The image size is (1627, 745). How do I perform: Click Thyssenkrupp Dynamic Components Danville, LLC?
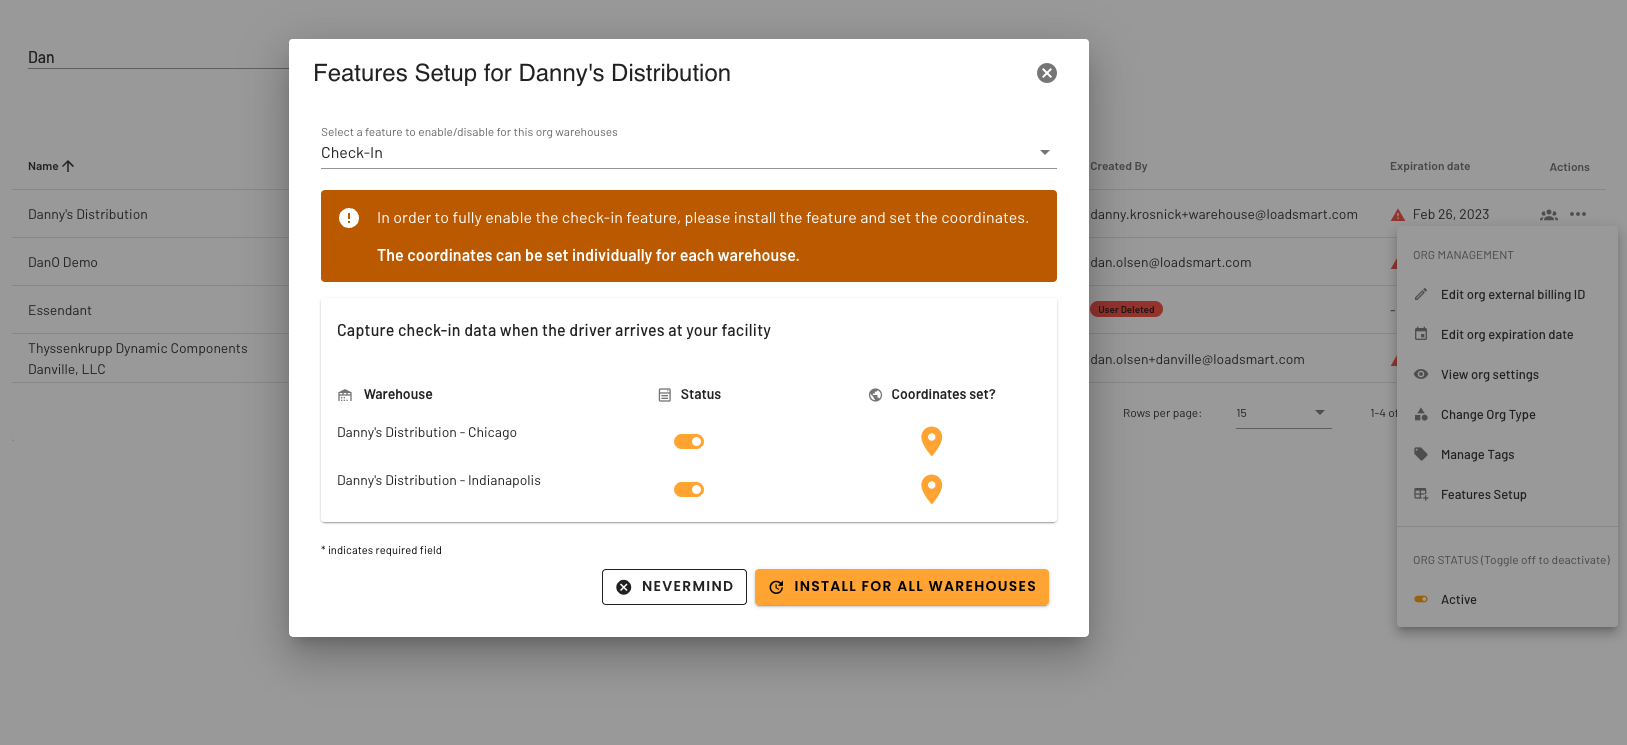pos(138,359)
